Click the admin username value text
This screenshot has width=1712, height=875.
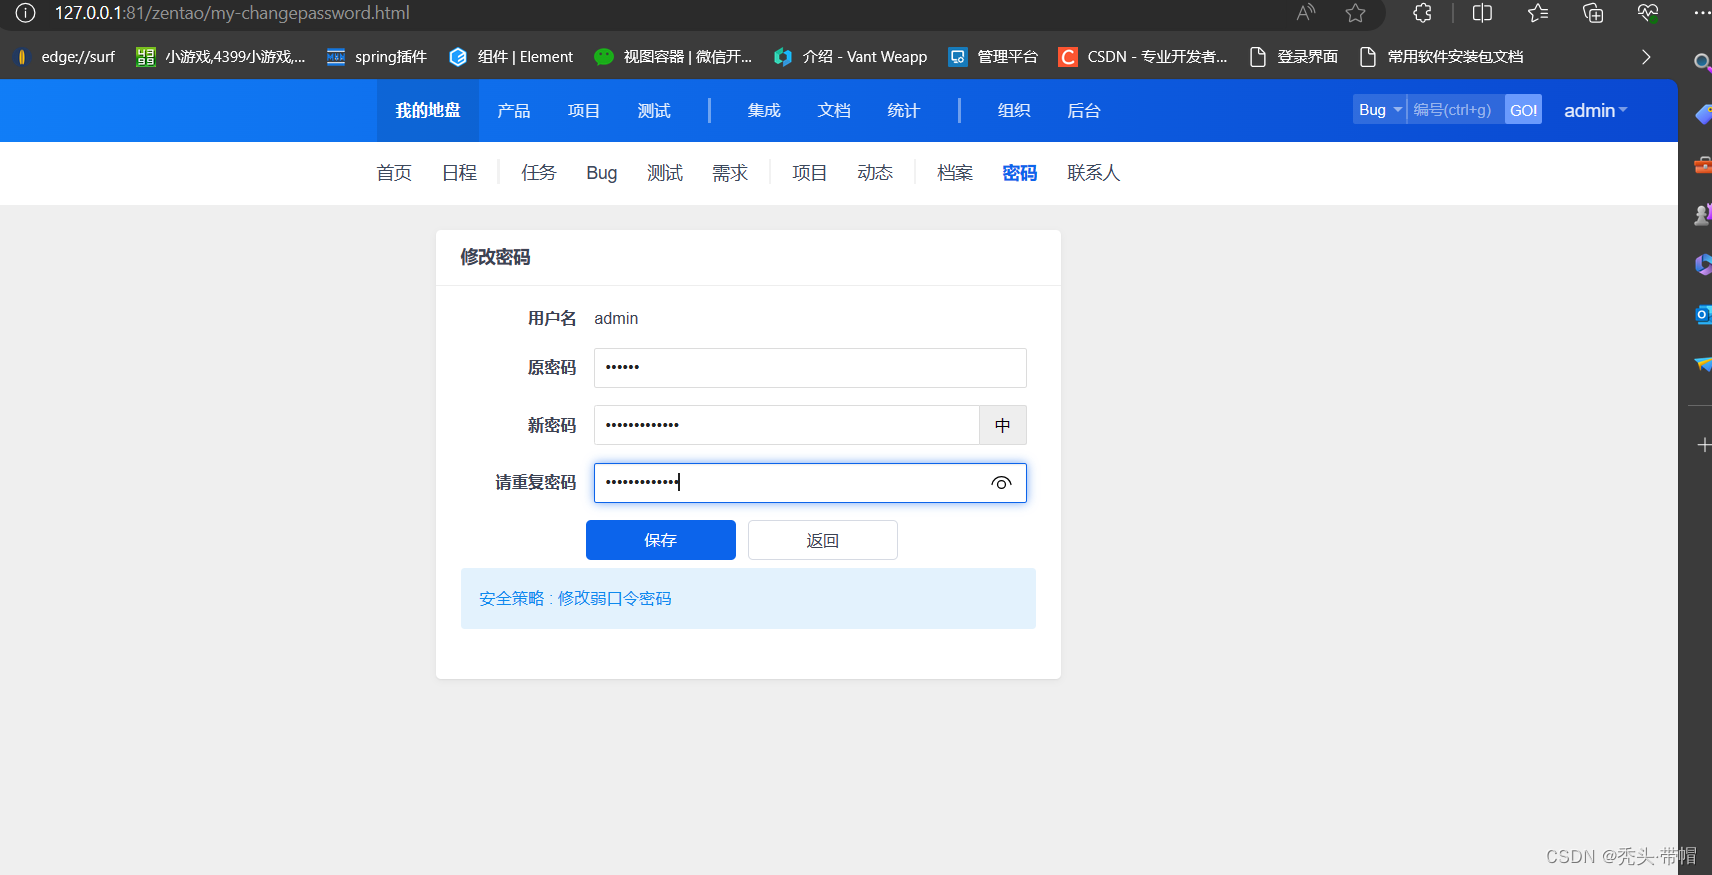[616, 318]
